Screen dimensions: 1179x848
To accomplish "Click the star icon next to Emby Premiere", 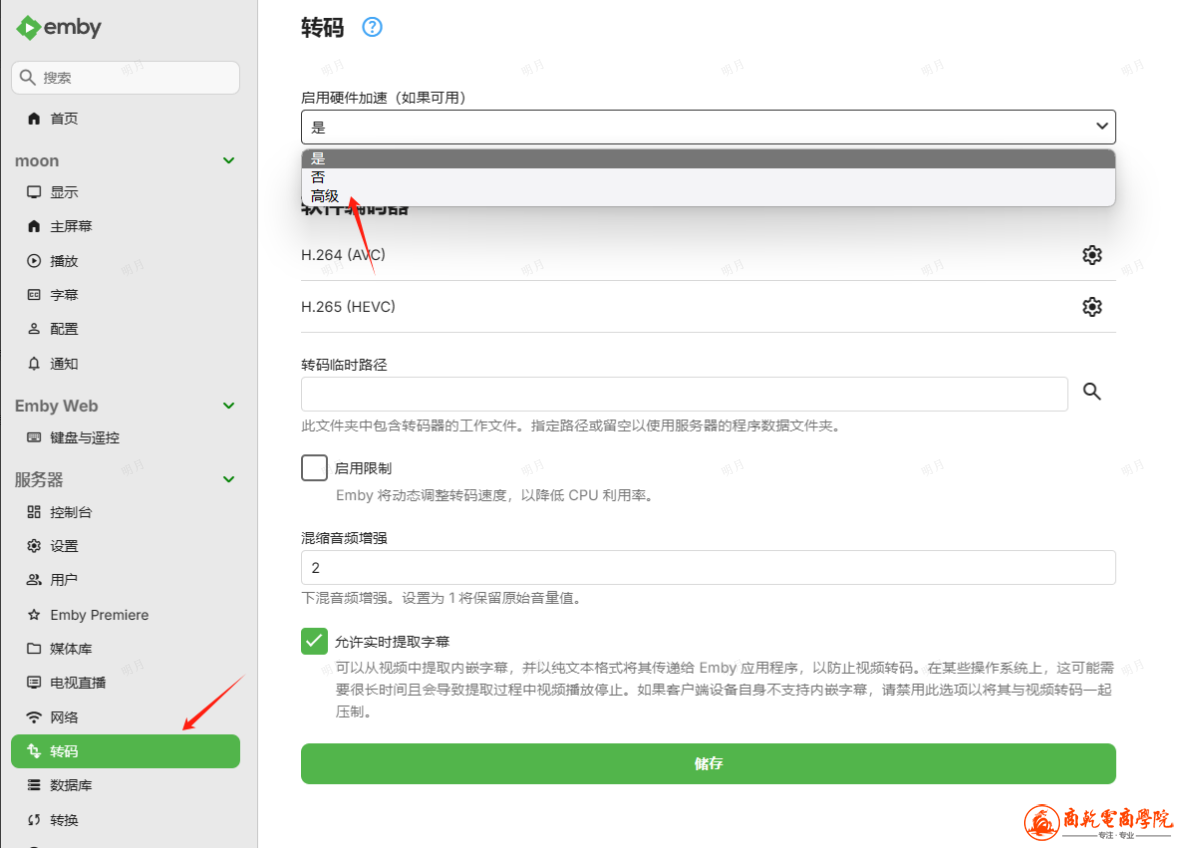I will pos(34,615).
